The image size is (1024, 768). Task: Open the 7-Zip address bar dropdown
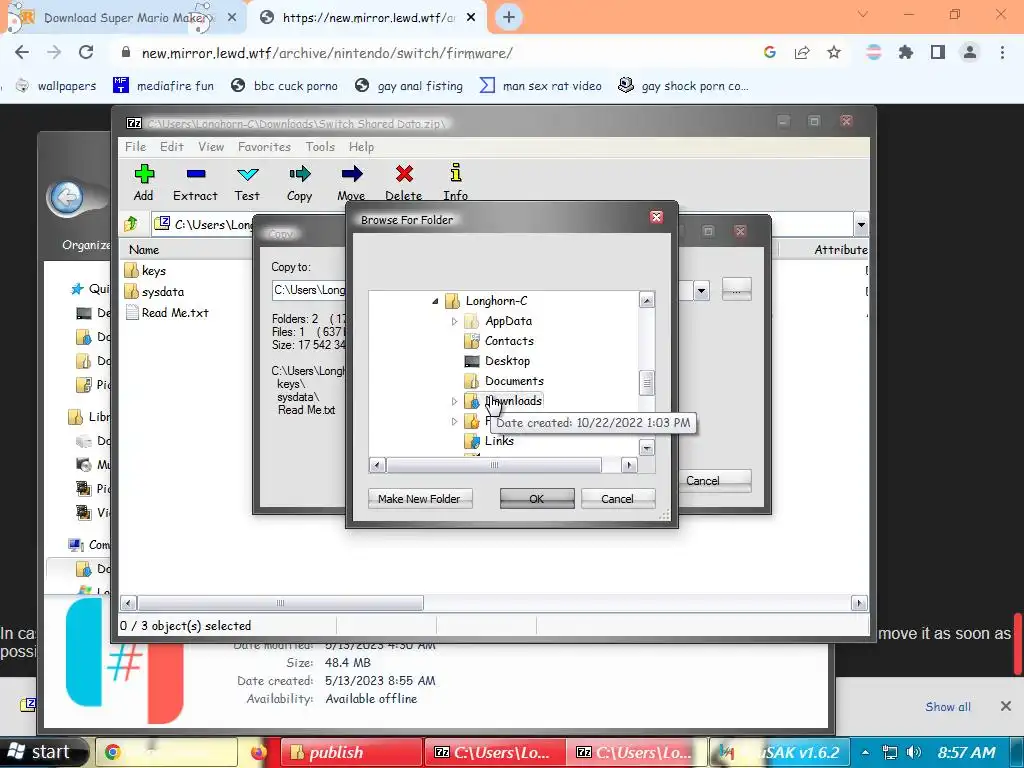pyautogui.click(x=861, y=225)
